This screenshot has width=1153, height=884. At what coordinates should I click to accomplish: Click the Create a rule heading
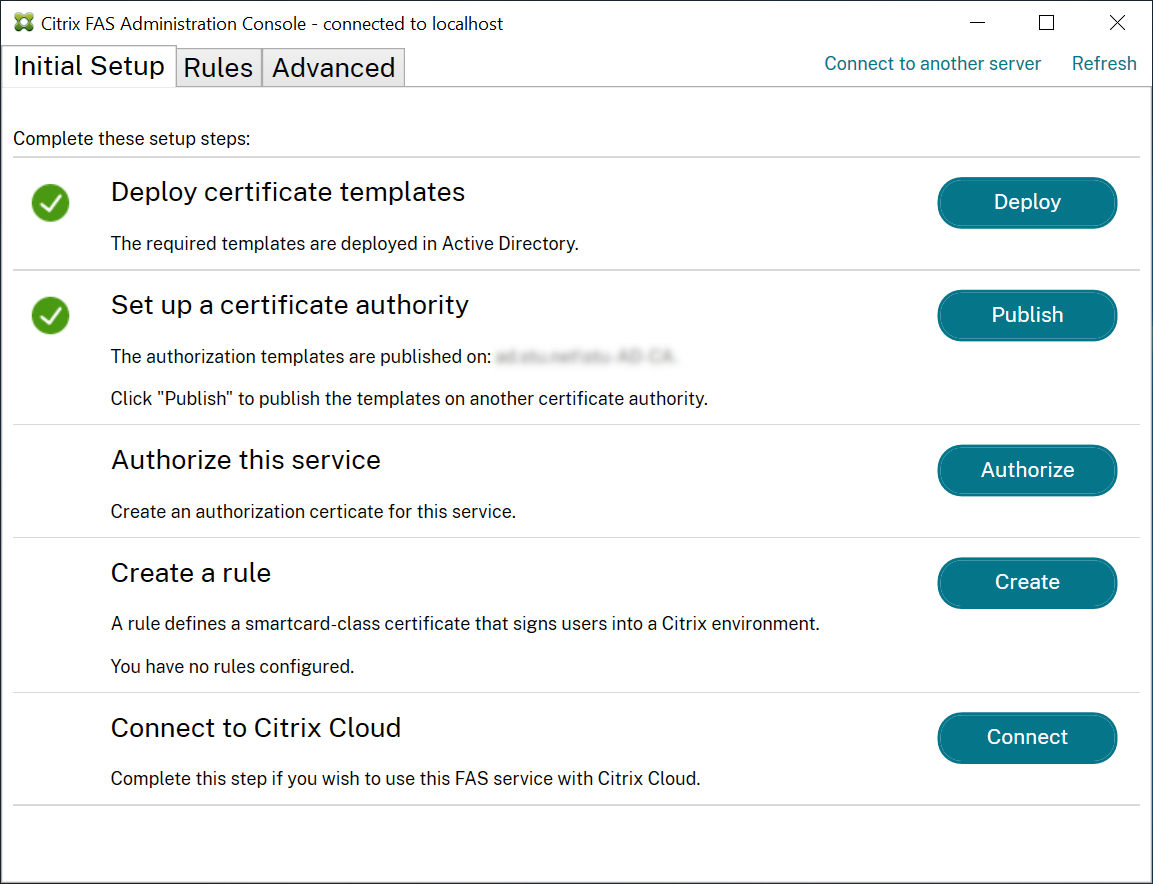[x=191, y=573]
